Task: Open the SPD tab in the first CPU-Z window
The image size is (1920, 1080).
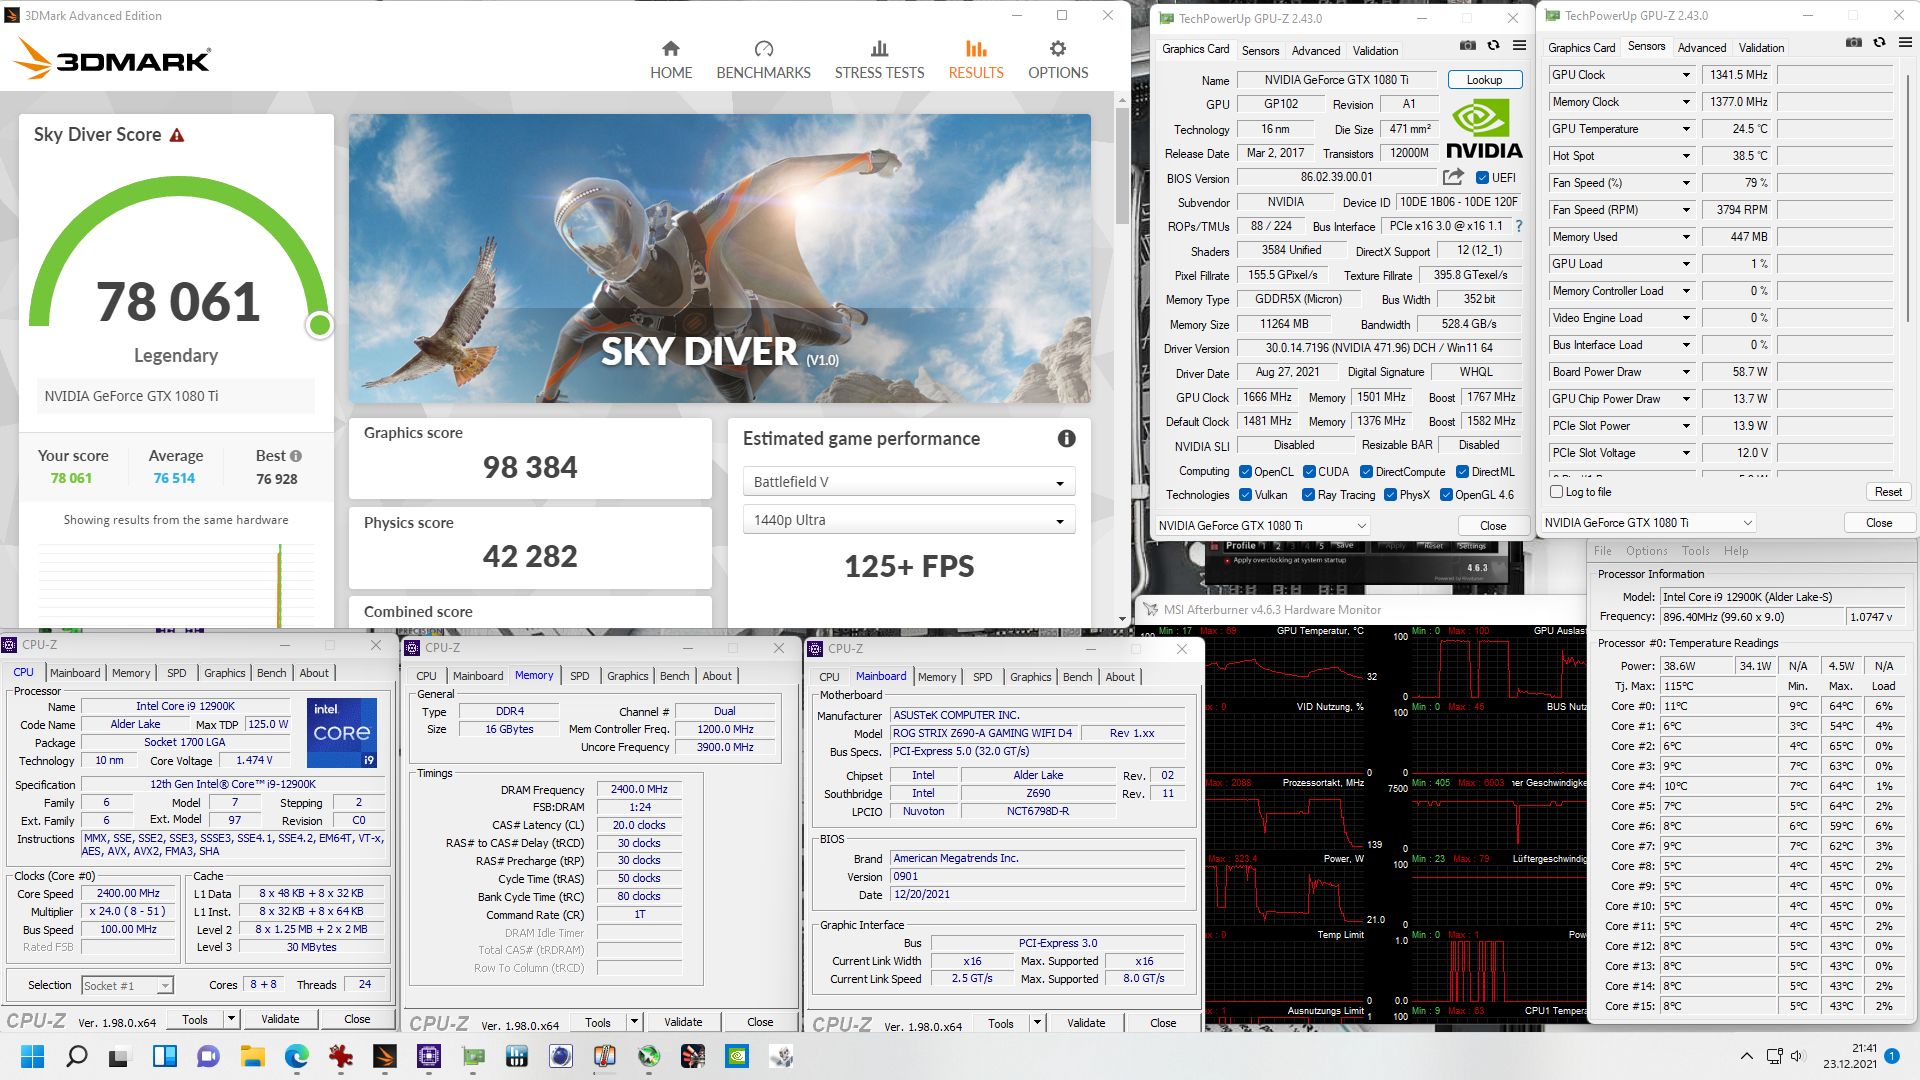Action: 177,673
